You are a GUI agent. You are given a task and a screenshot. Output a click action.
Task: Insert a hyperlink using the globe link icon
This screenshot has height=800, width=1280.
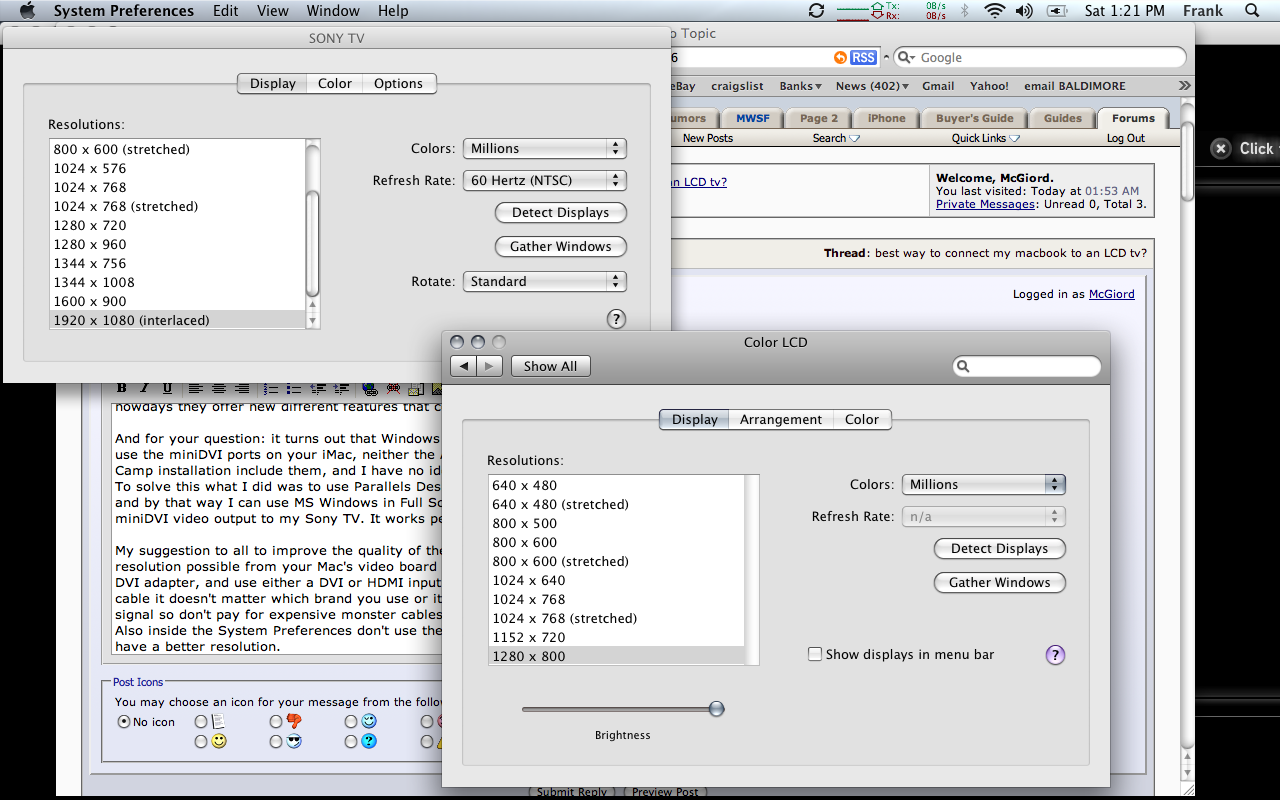click(370, 389)
